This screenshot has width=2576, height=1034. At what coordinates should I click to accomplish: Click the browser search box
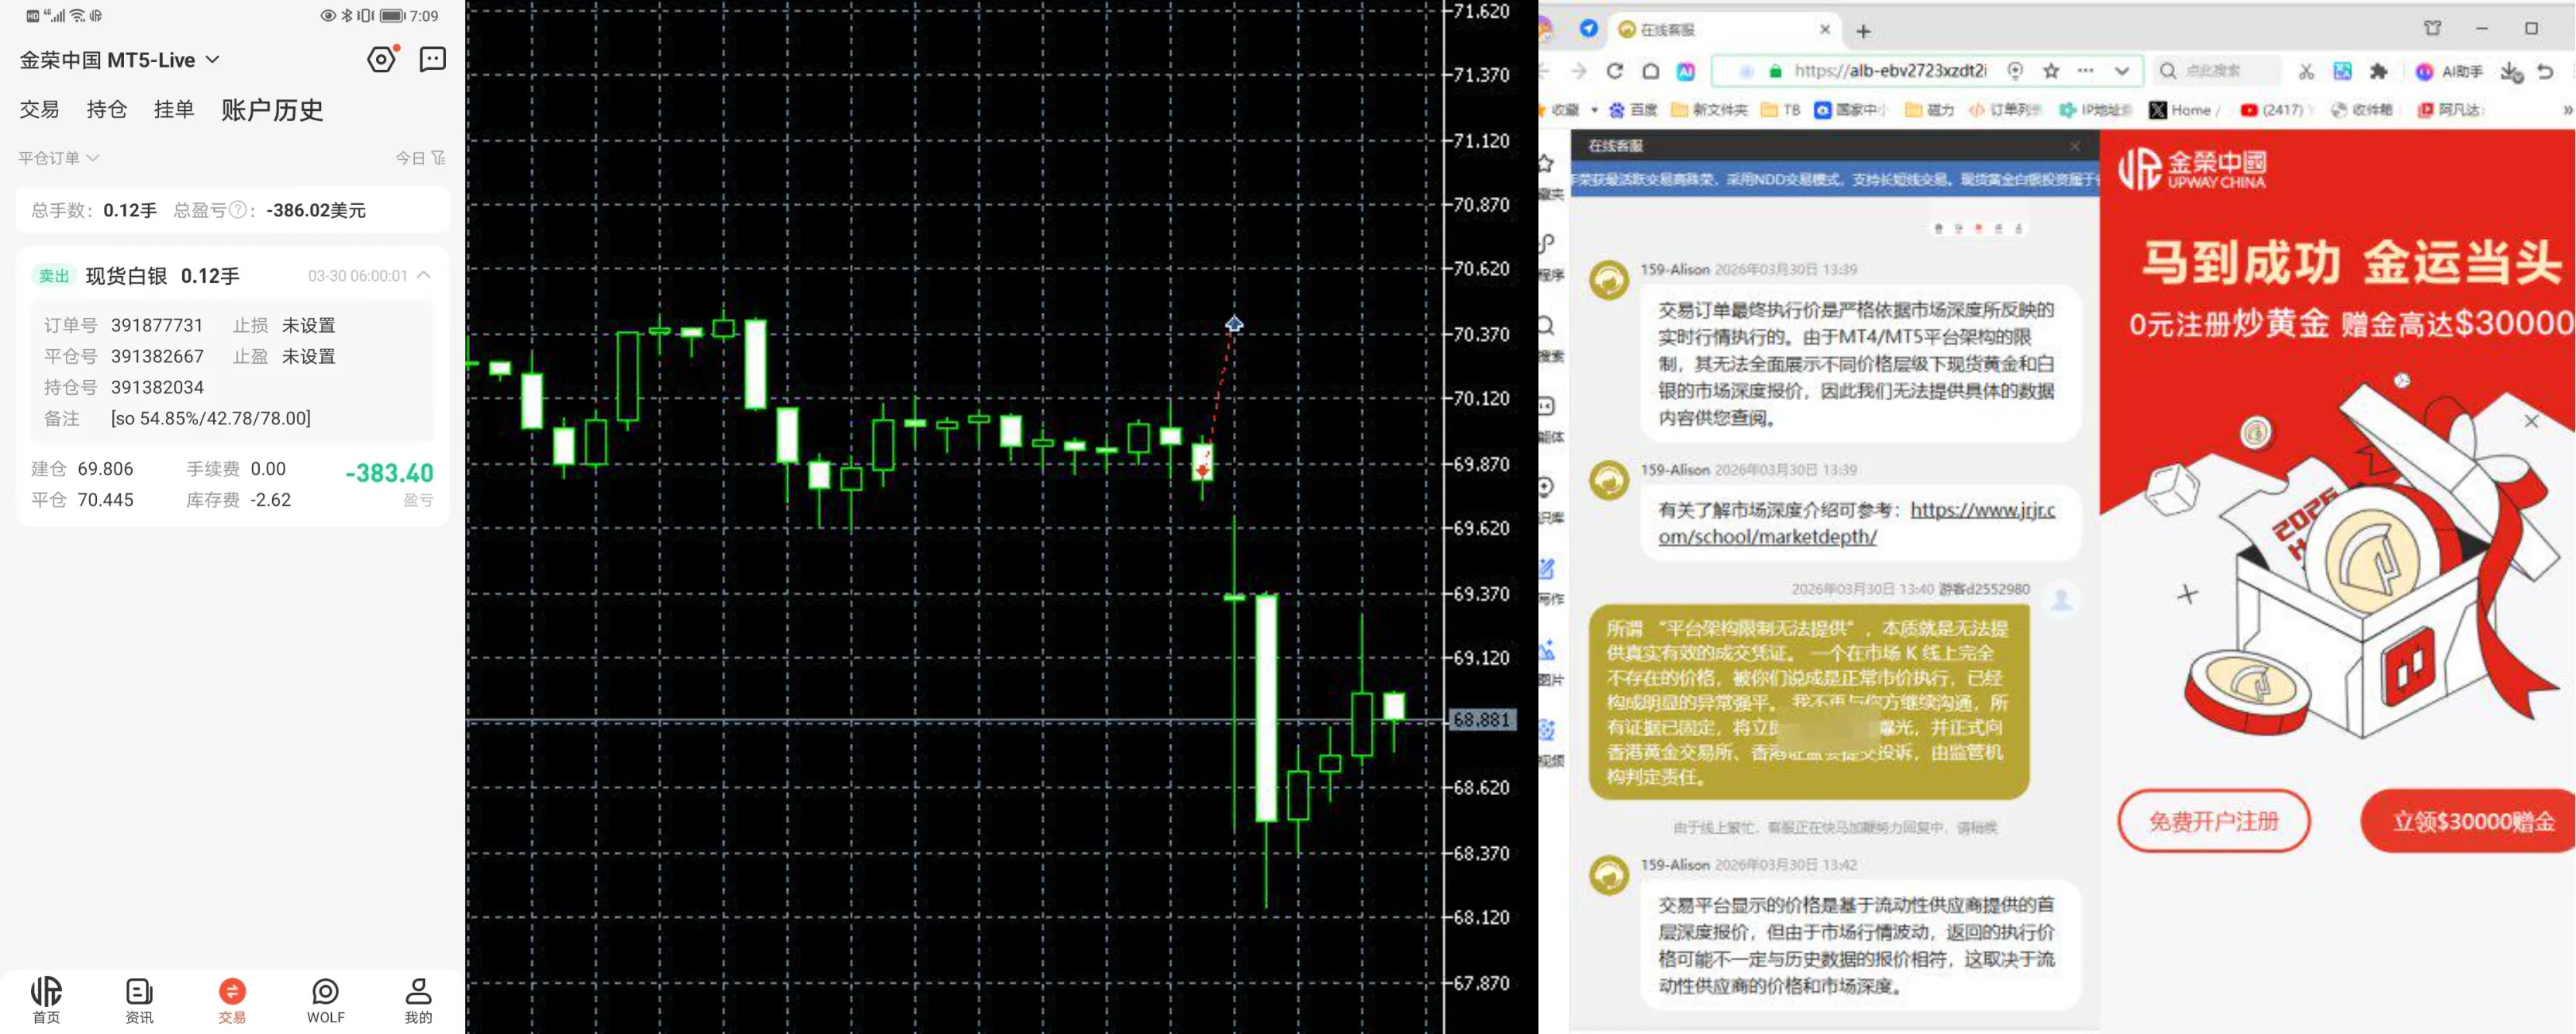(2217, 71)
